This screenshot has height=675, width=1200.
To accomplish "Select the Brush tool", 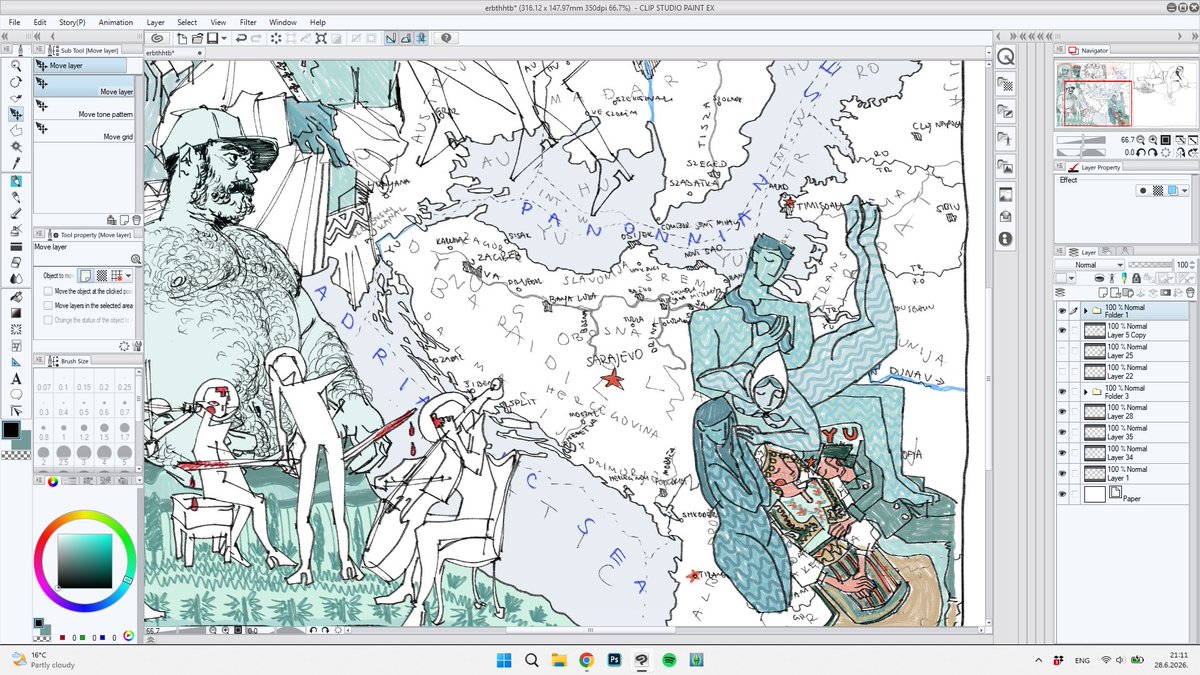I will click(x=16, y=214).
